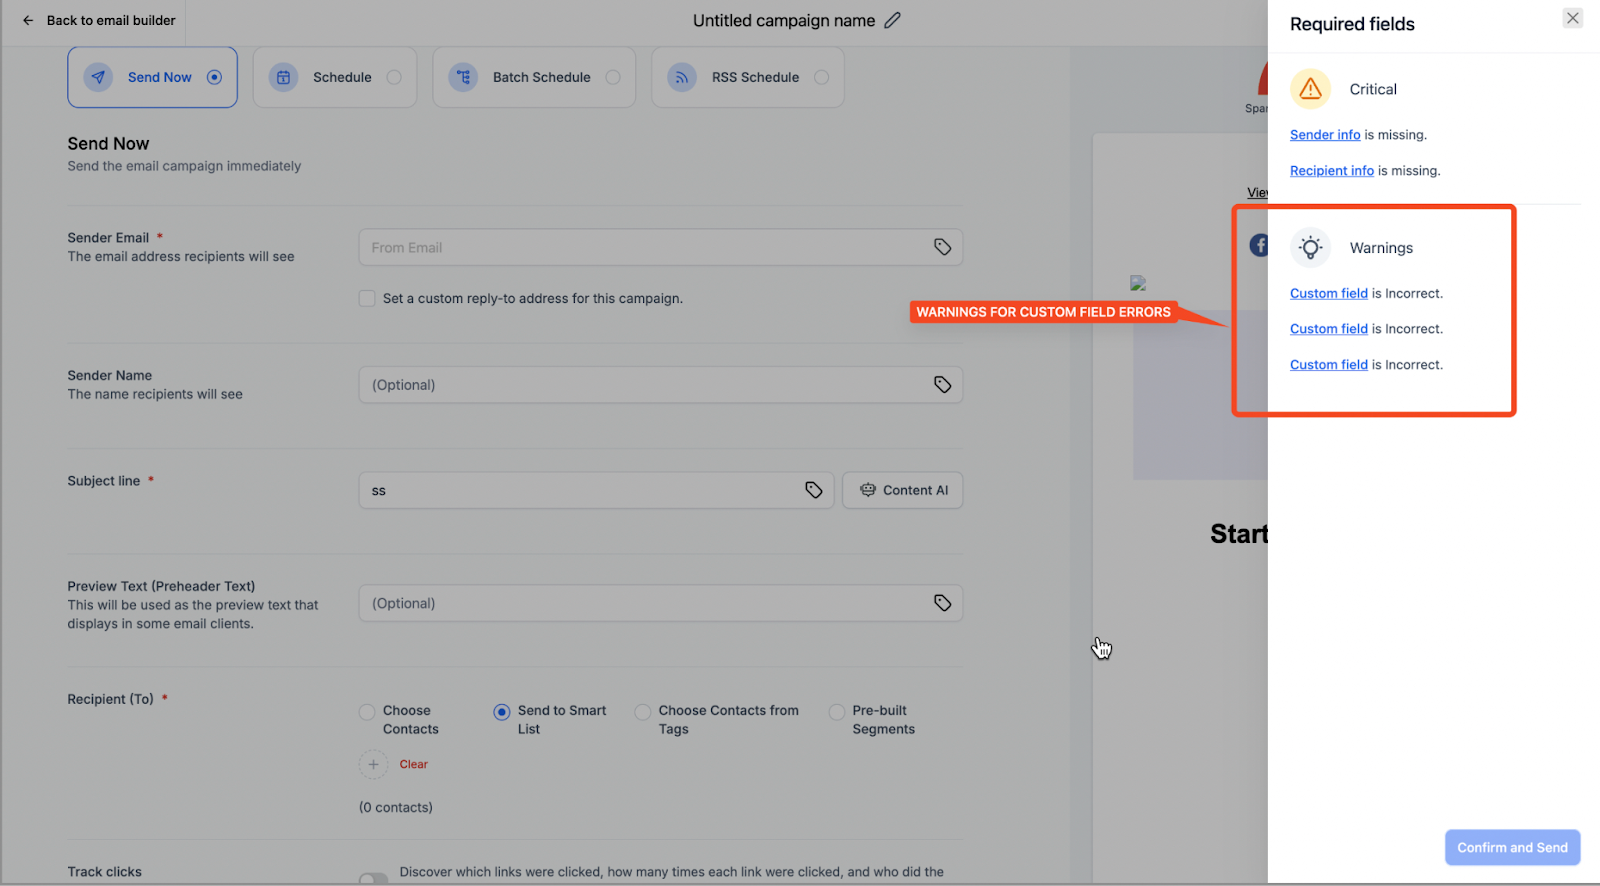The height and width of the screenshot is (886, 1600).
Task: Select Choose Contacts radio button
Action: pyautogui.click(x=367, y=712)
